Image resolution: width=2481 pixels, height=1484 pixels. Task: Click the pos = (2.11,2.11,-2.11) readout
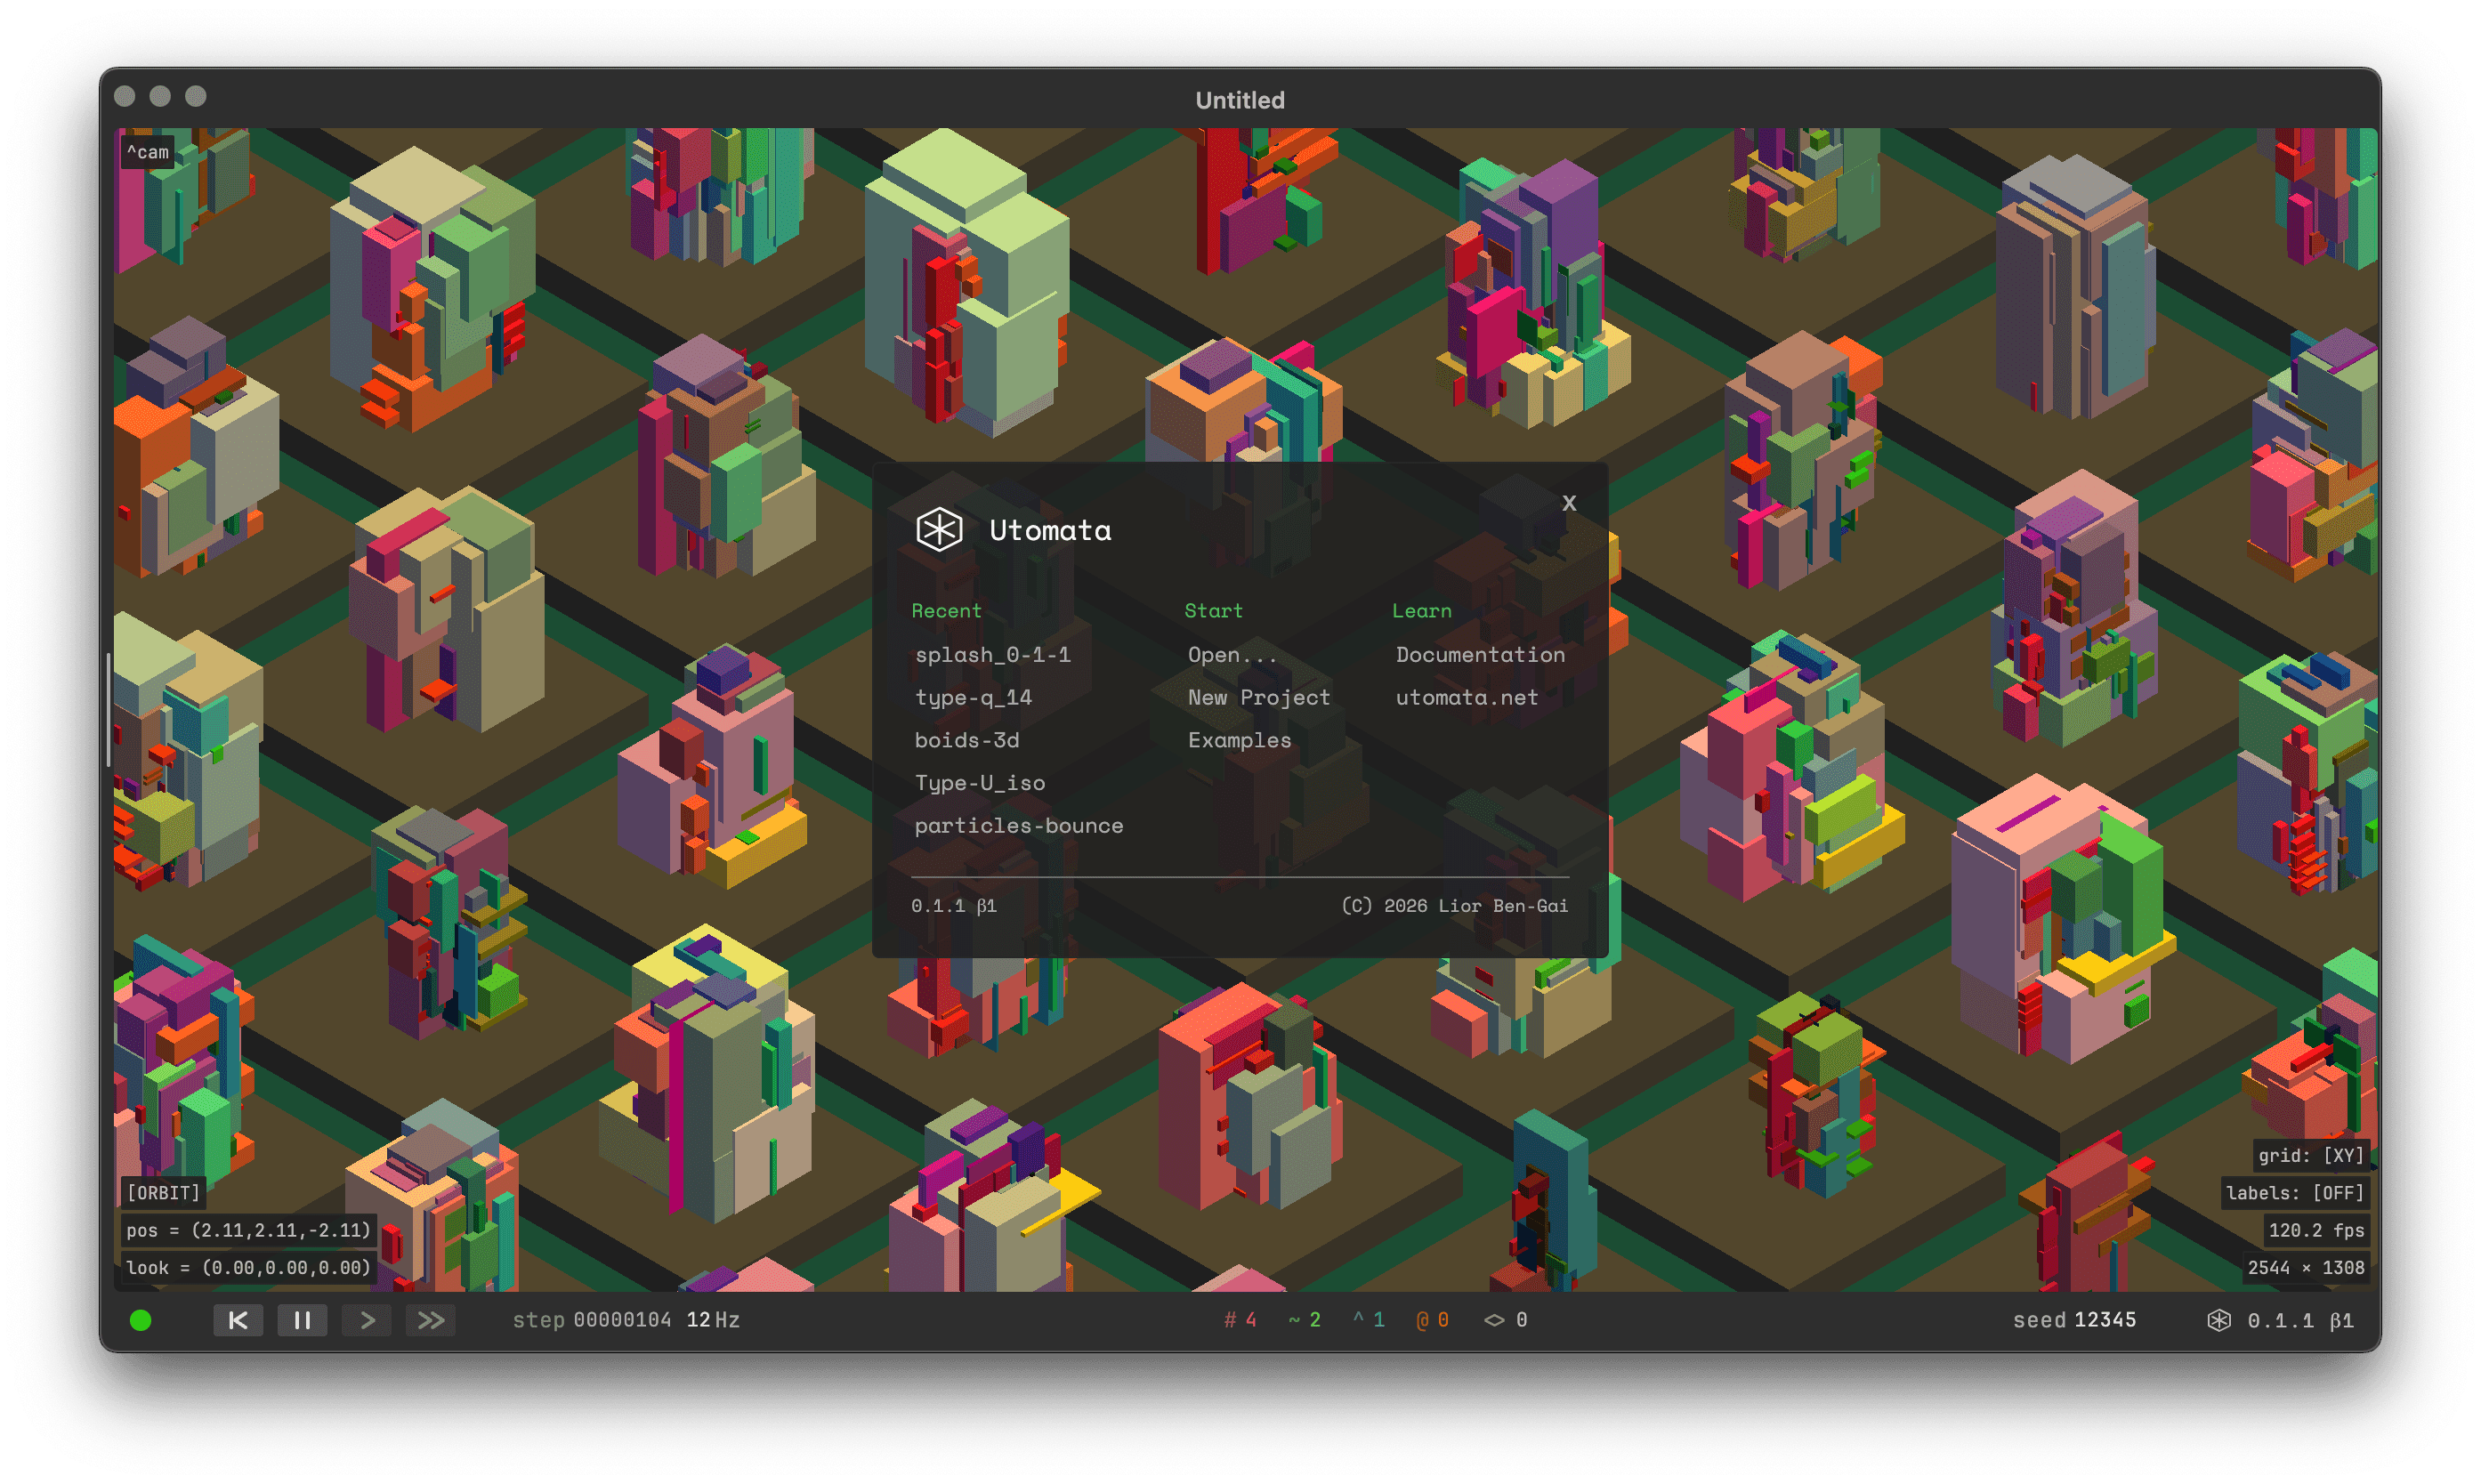click(248, 1230)
